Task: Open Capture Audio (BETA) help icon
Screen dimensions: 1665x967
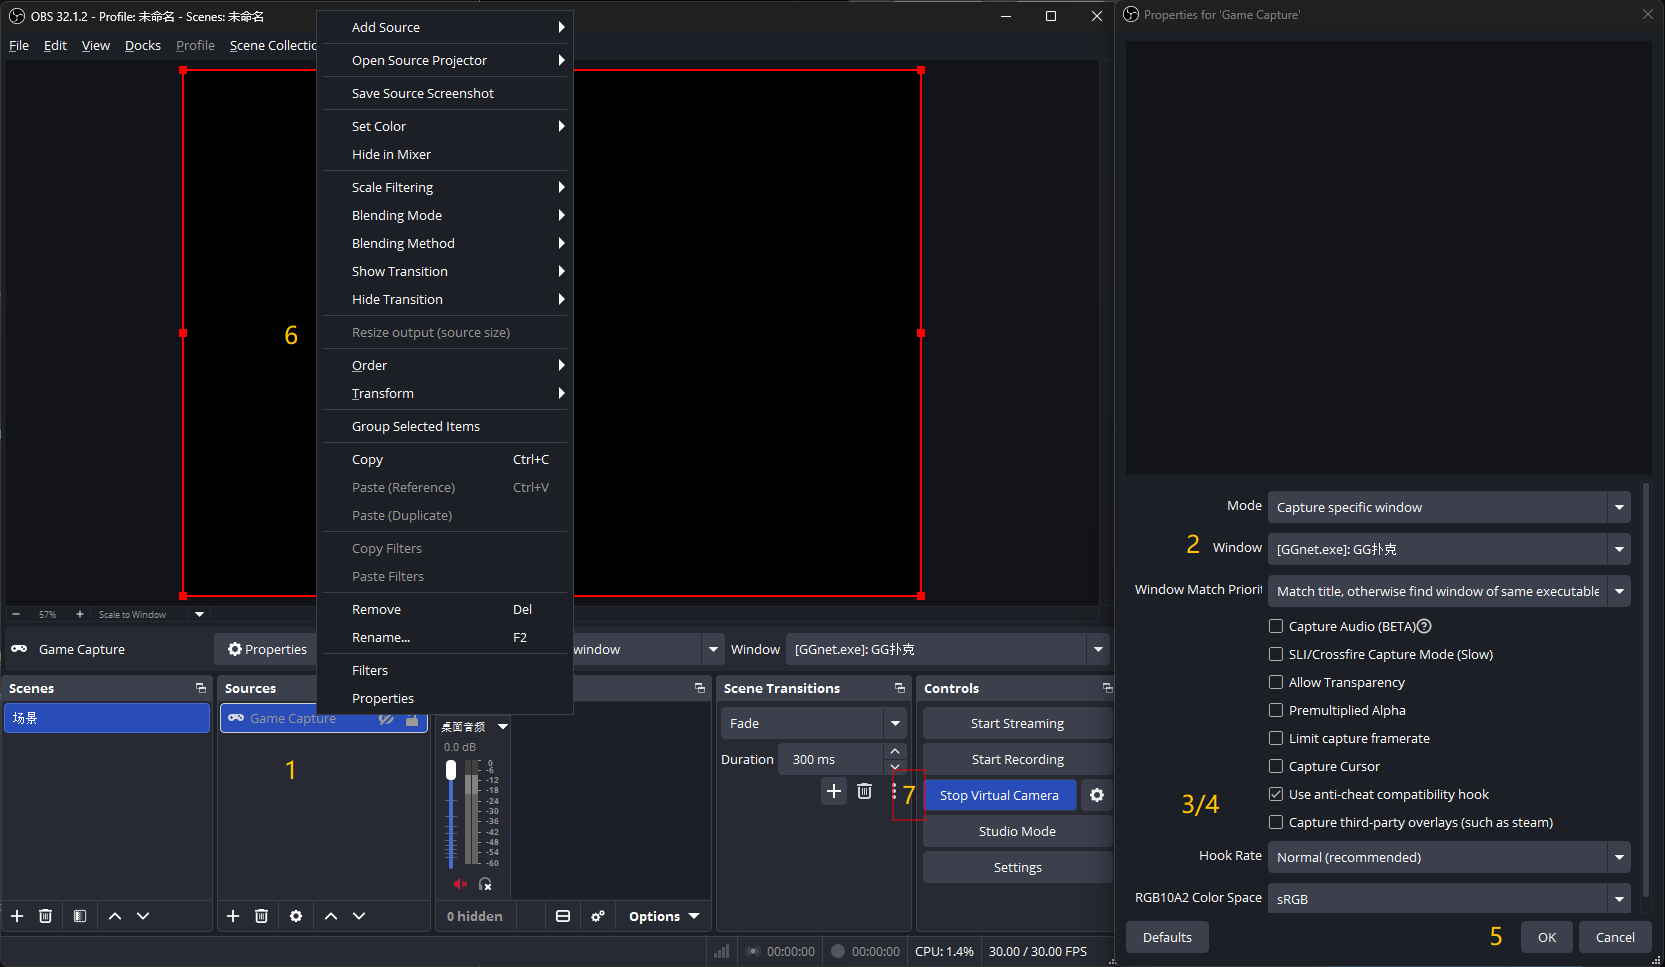Action: pos(1425,626)
